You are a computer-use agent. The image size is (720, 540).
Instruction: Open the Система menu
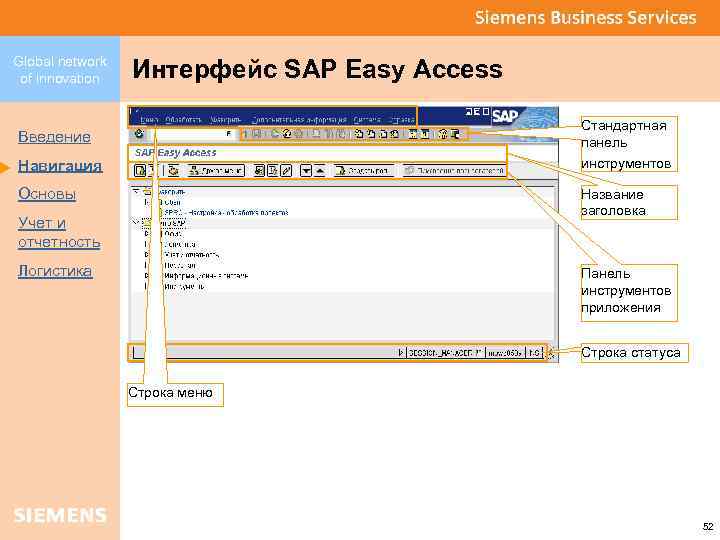(367, 119)
